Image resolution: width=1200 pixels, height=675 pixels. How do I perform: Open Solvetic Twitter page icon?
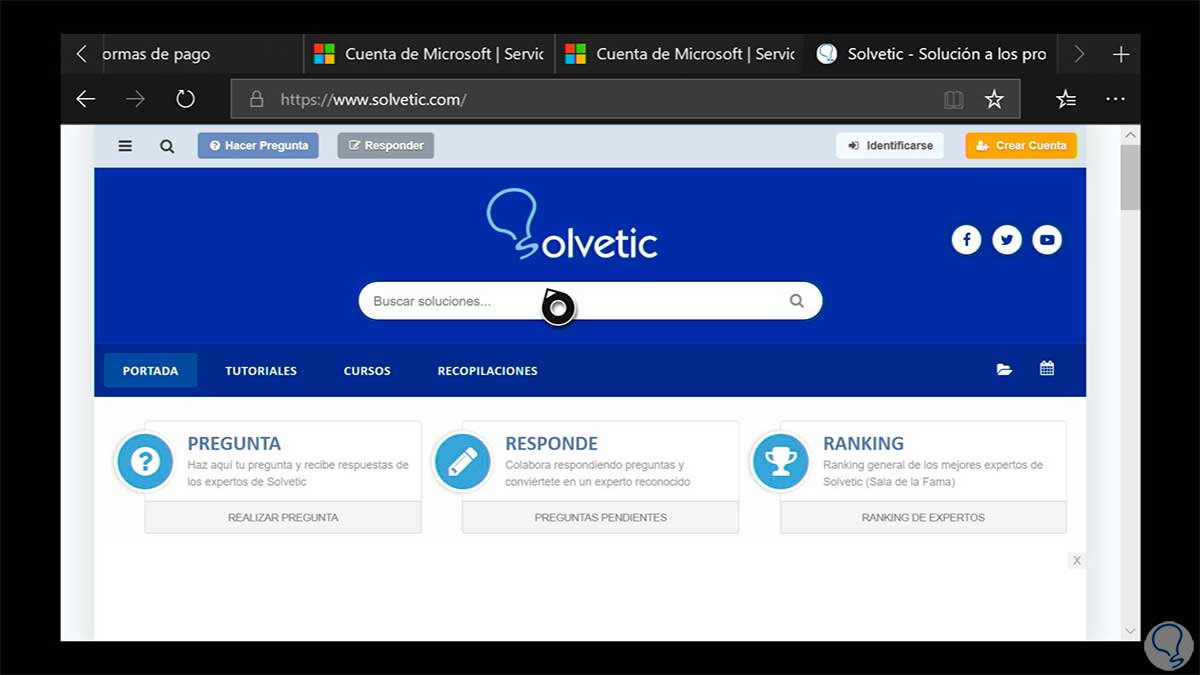click(x=1007, y=240)
